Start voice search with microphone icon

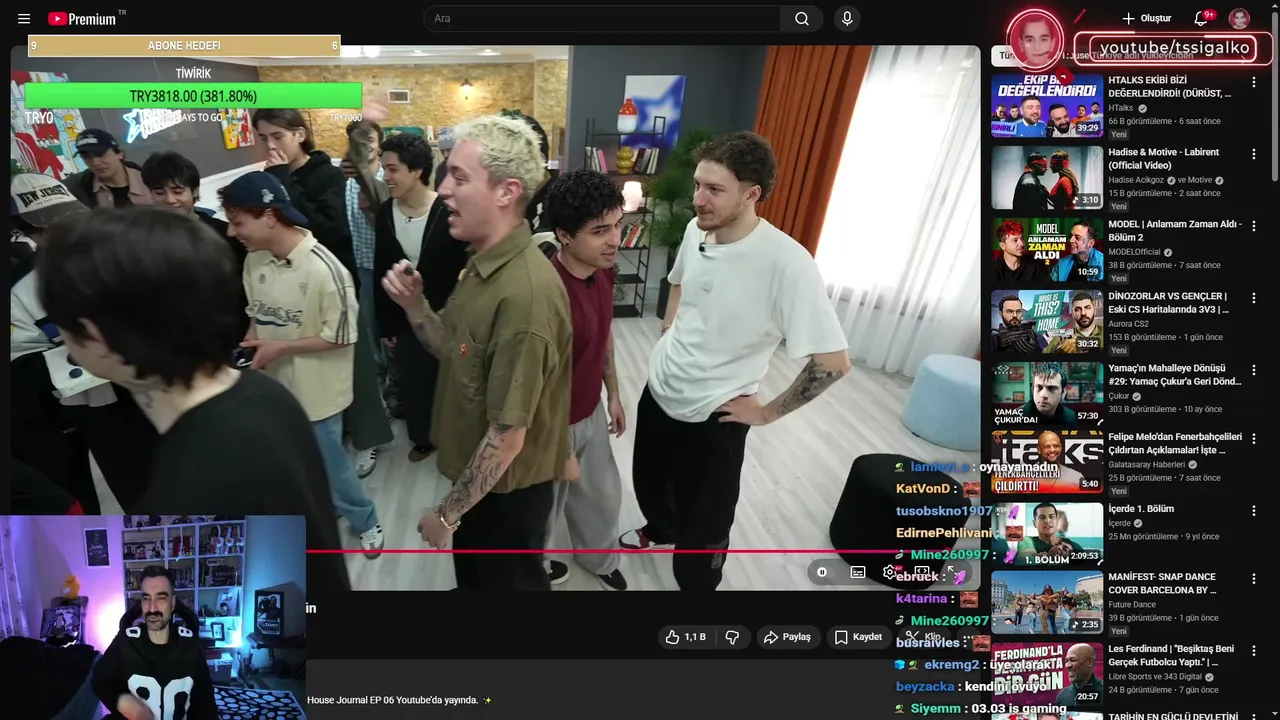click(x=847, y=19)
